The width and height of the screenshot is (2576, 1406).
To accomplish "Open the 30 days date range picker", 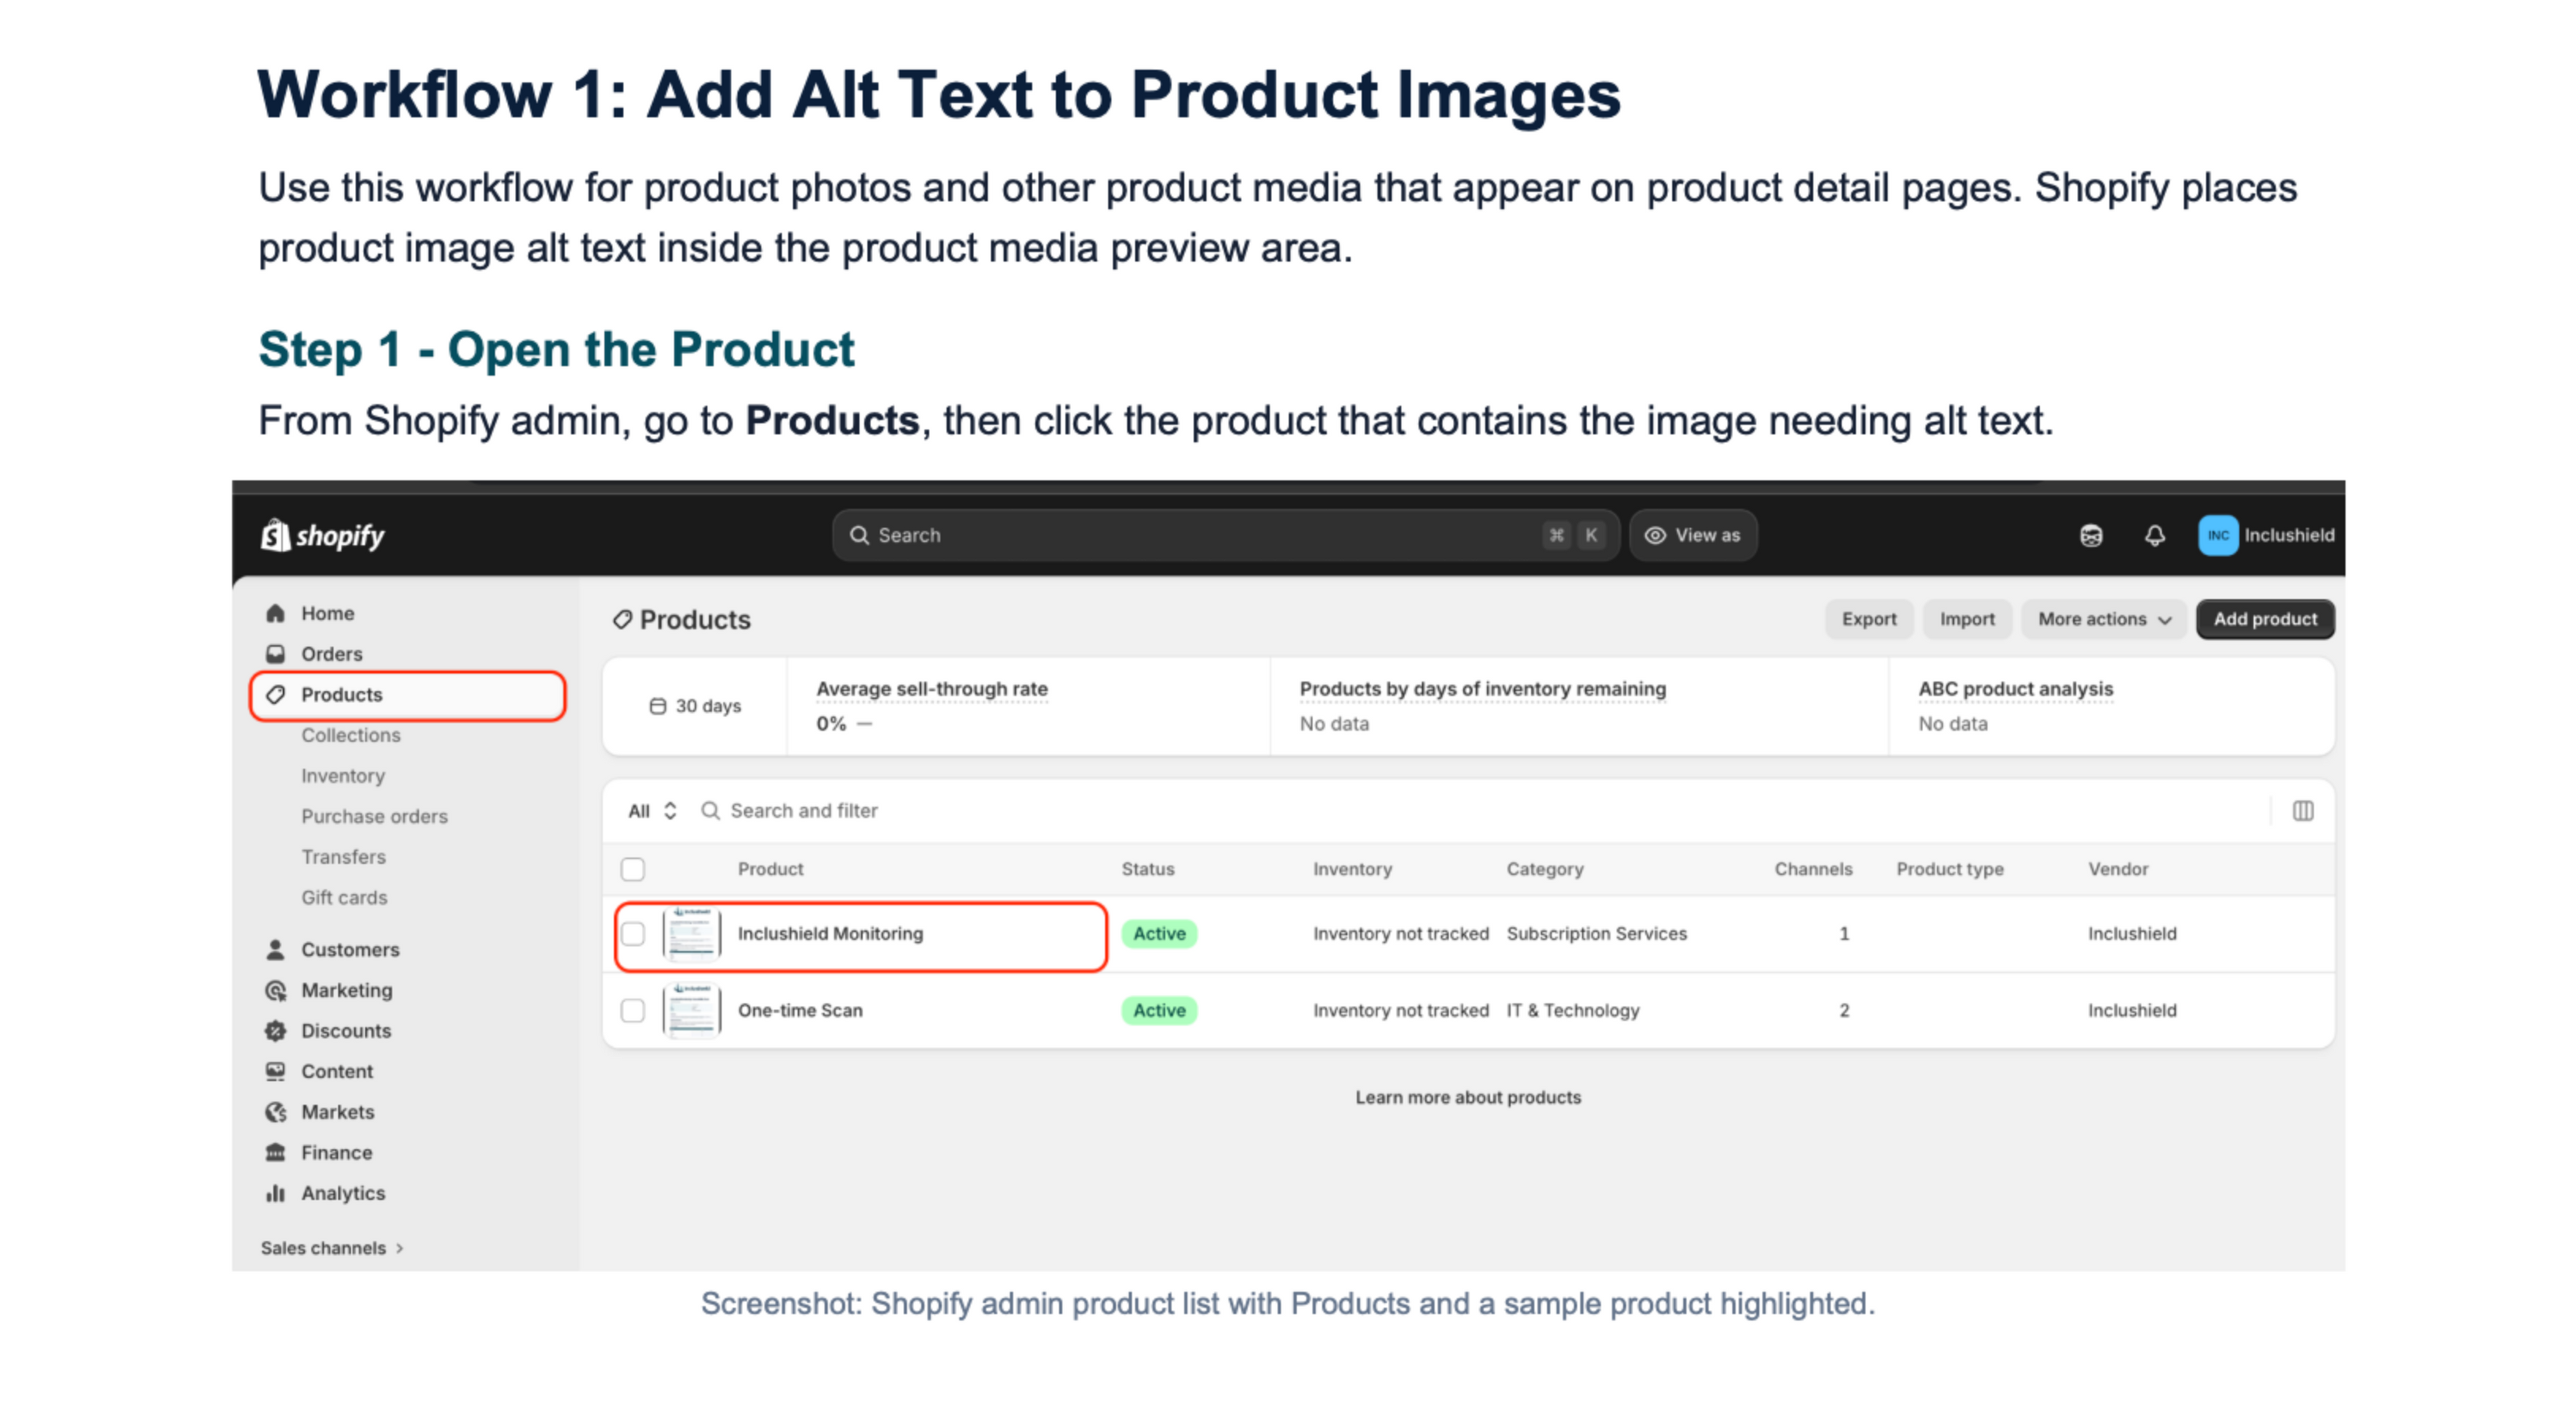I will point(695,706).
